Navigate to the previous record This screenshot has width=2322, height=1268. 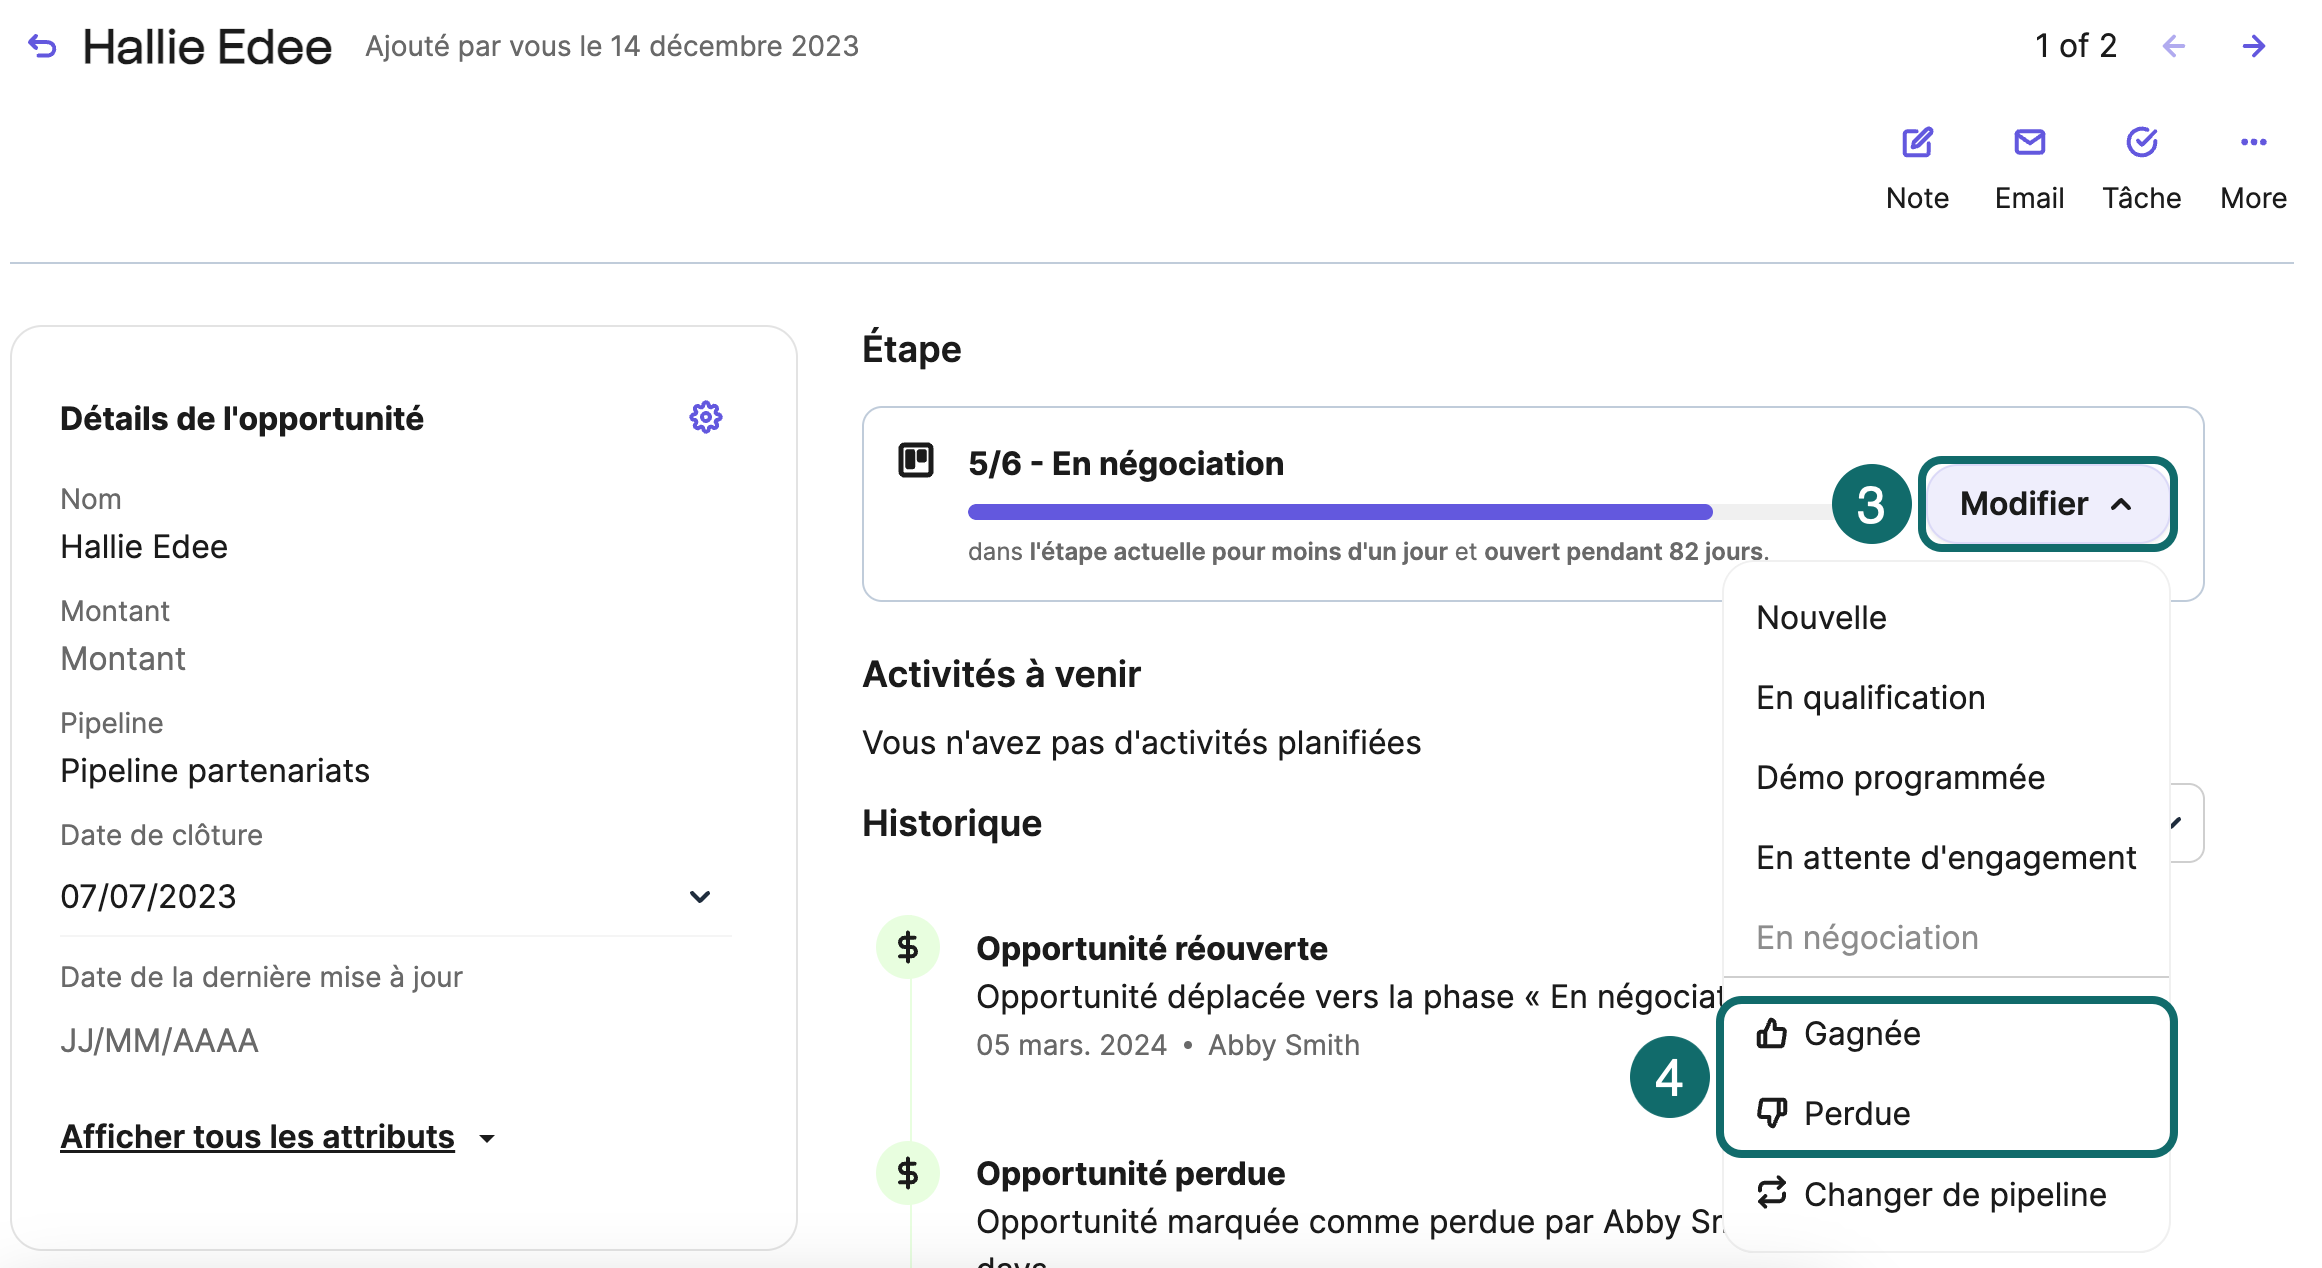click(x=2173, y=45)
